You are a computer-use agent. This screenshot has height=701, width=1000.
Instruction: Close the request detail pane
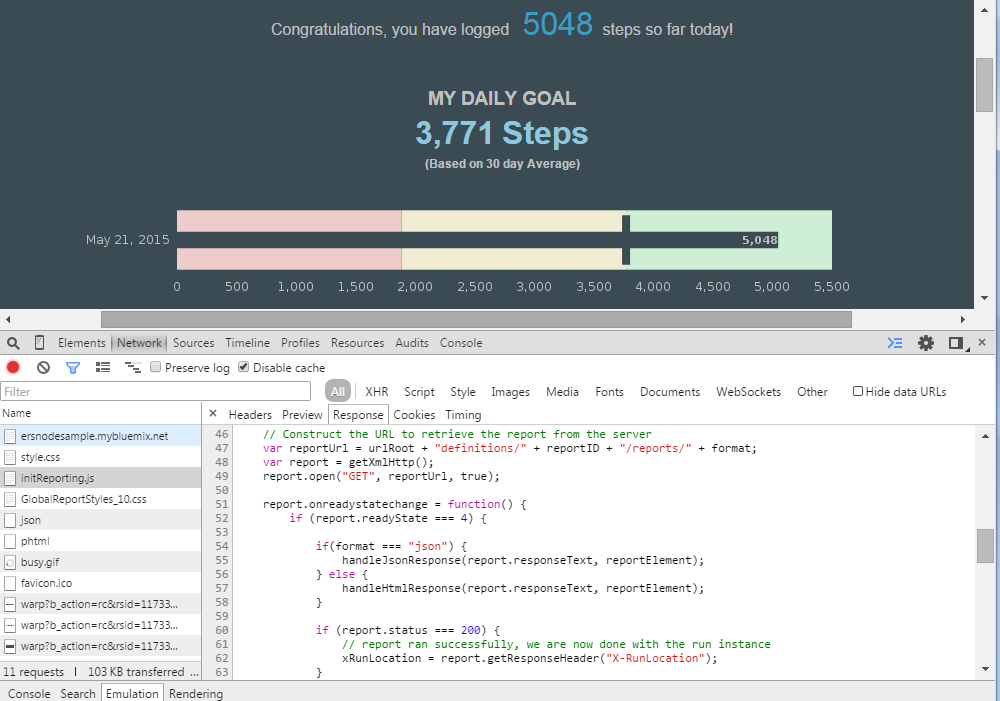(x=213, y=414)
